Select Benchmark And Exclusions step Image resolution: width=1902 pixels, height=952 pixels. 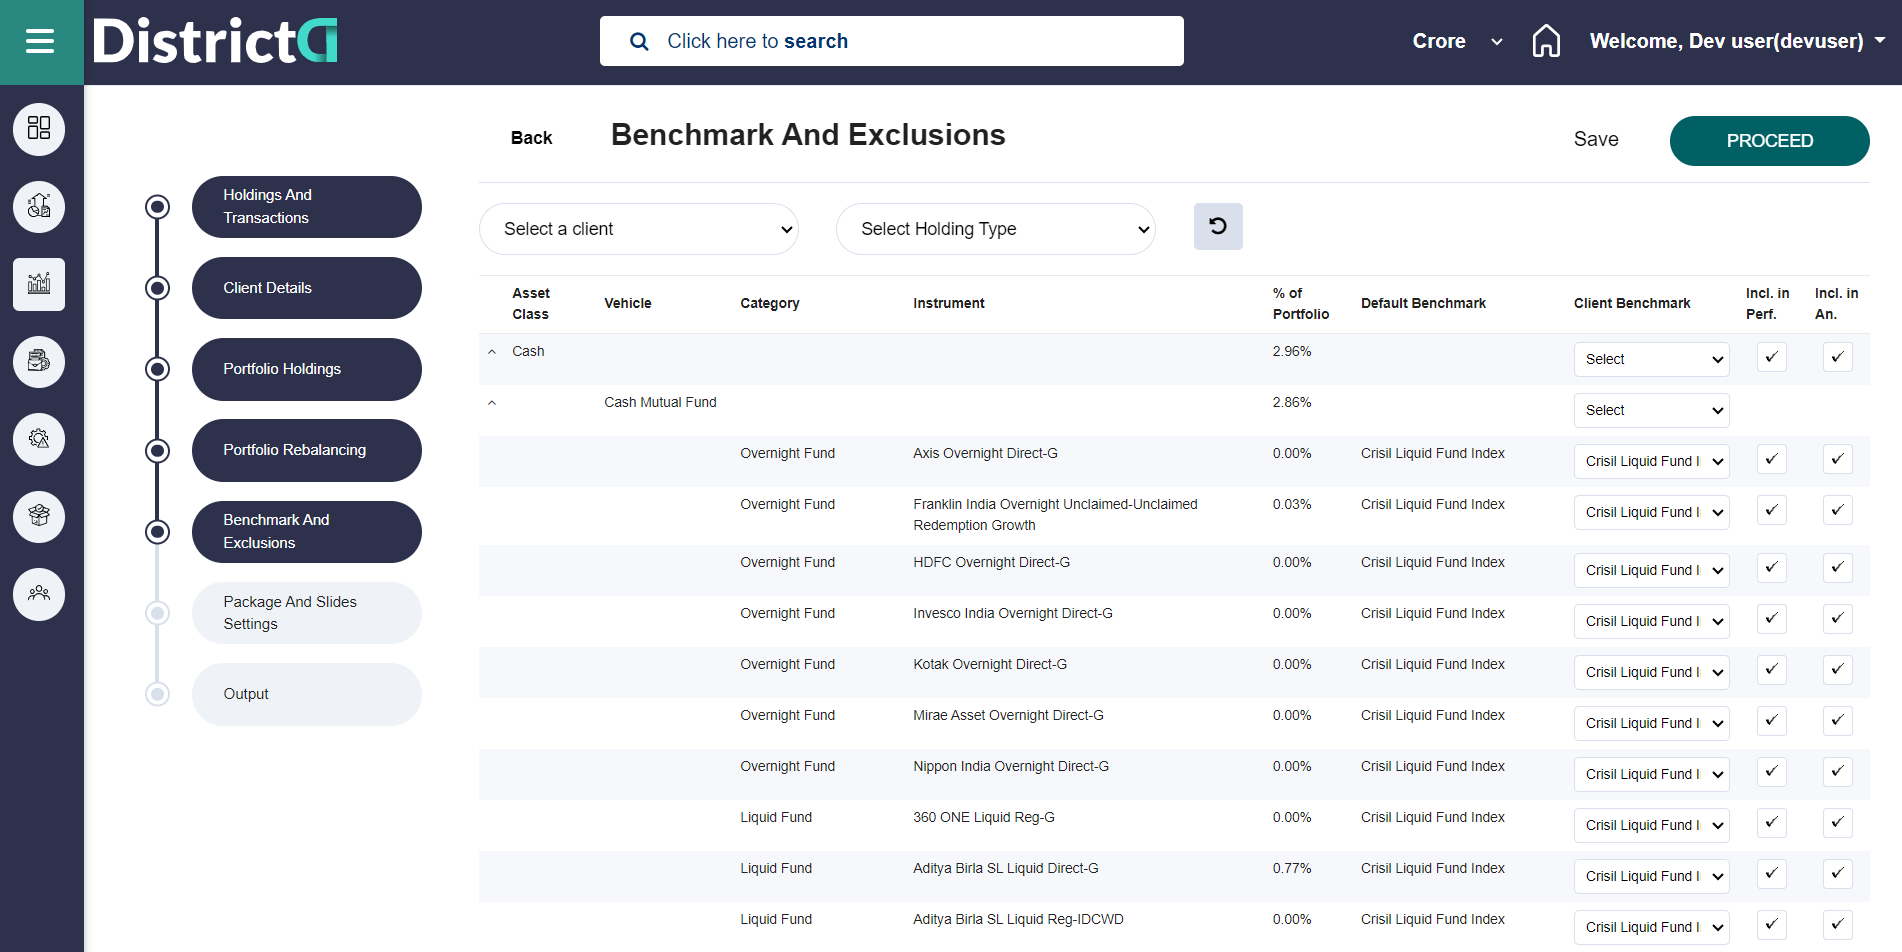coord(307,532)
